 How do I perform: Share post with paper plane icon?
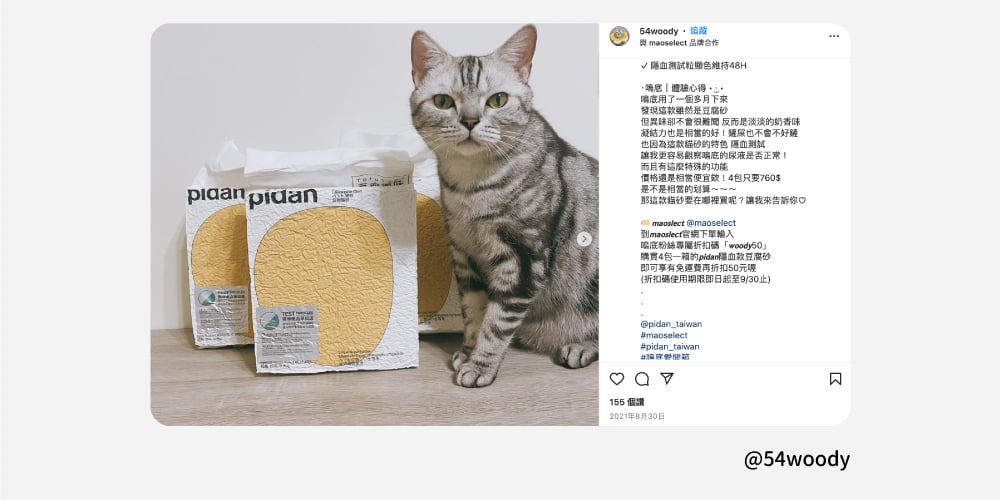tap(666, 379)
